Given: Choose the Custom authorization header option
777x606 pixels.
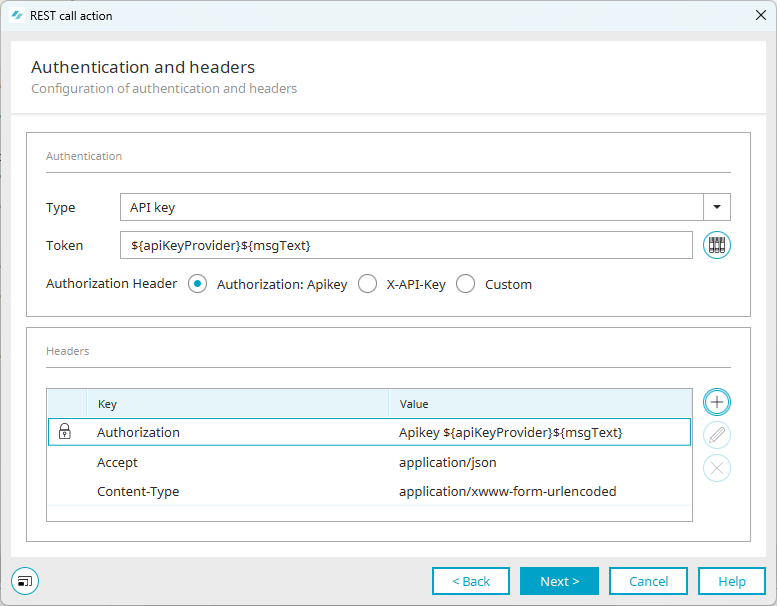Looking at the screenshot, I should (466, 284).
